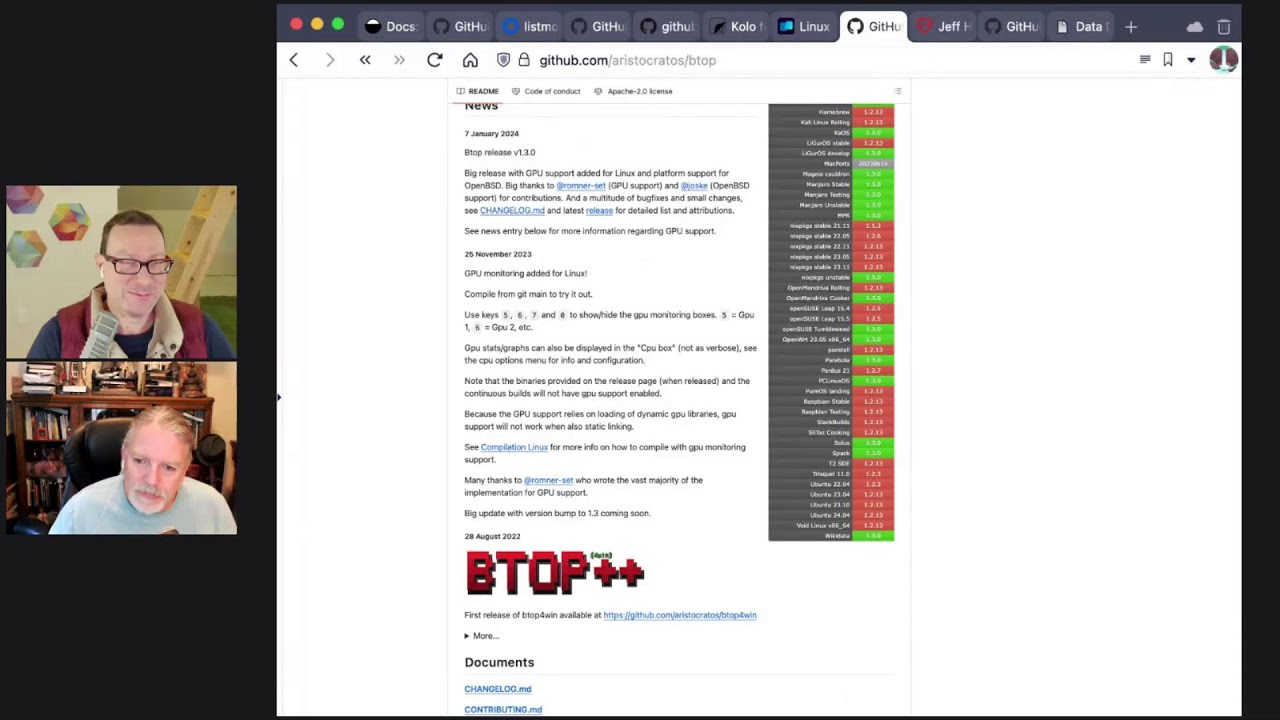The height and width of the screenshot is (720, 1280).
Task: Click the forward navigation arrow
Action: tap(330, 60)
